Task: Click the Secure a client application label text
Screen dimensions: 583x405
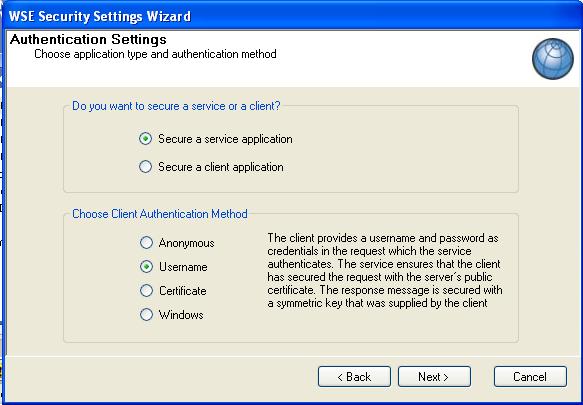Action: click(x=221, y=167)
